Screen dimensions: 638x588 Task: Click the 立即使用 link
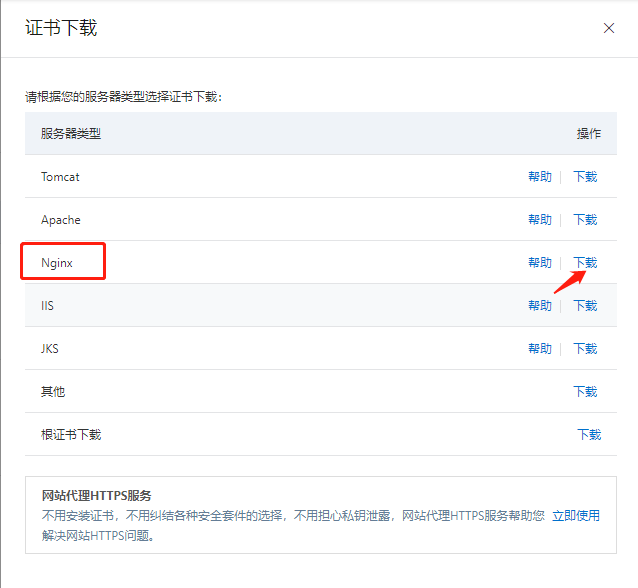pyautogui.click(x=576, y=516)
